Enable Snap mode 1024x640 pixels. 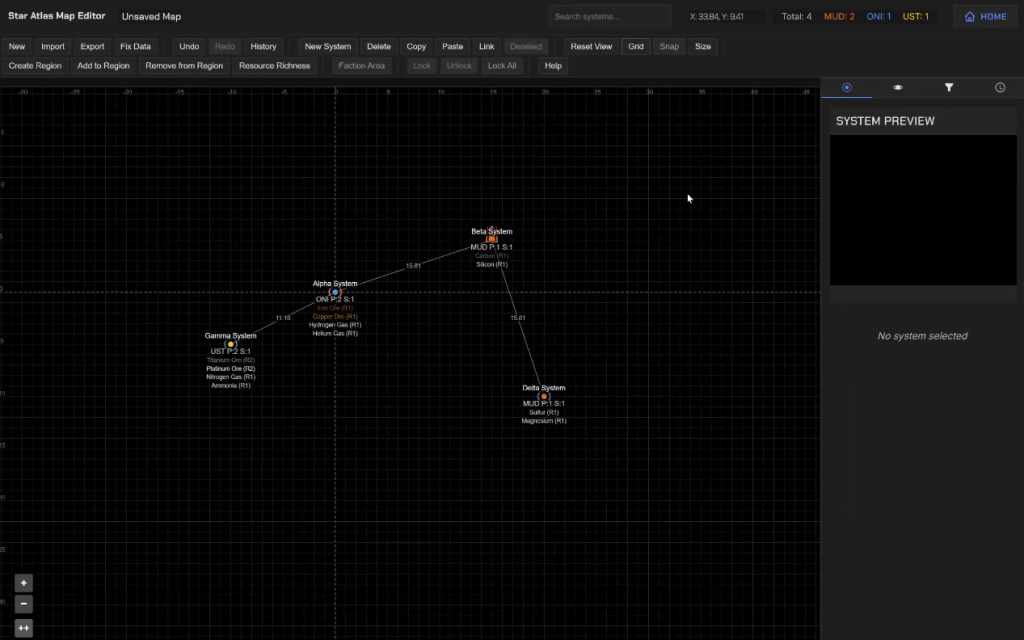click(x=669, y=46)
